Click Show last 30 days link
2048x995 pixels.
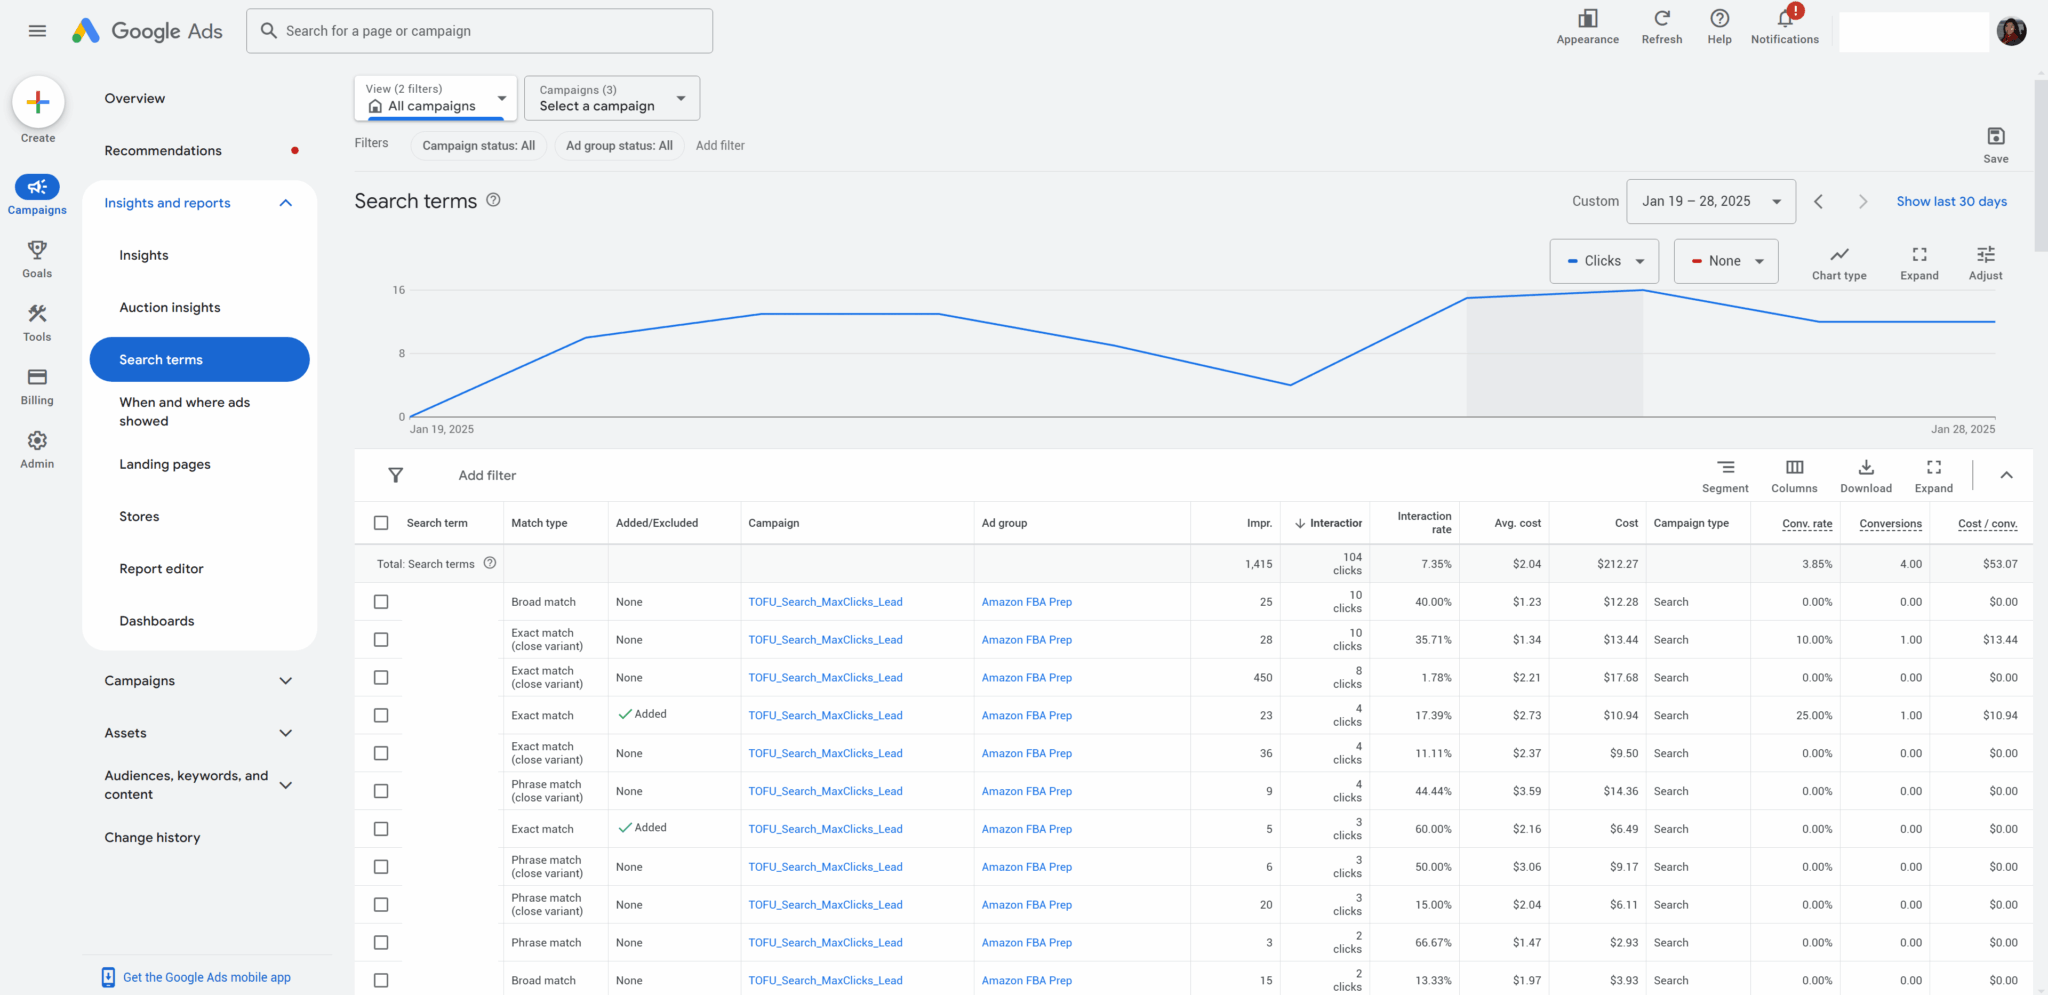(1951, 202)
